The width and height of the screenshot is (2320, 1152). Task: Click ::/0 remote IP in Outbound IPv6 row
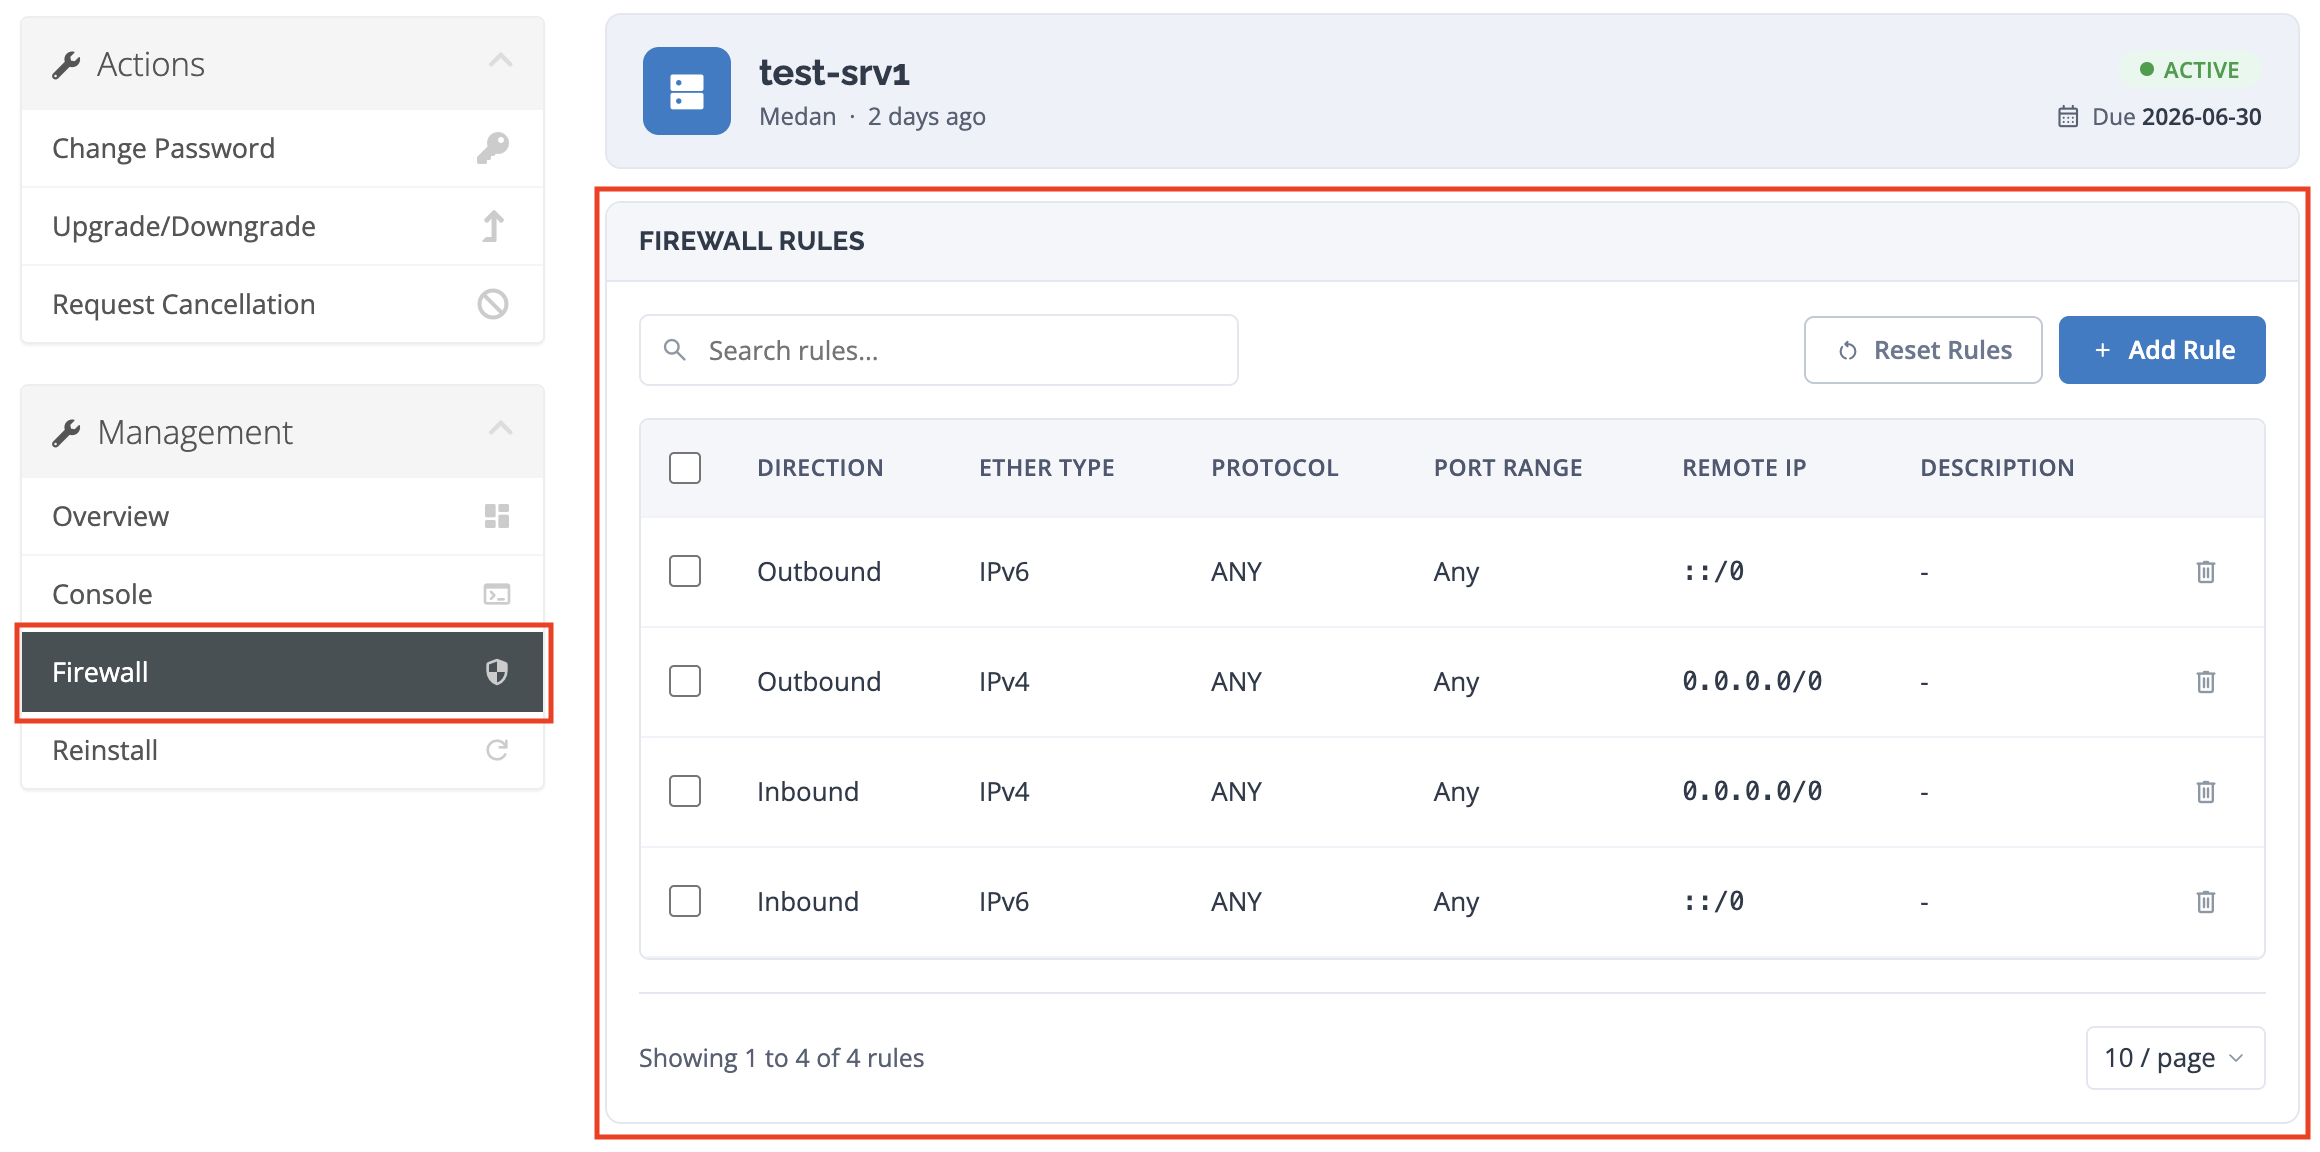(x=1713, y=572)
